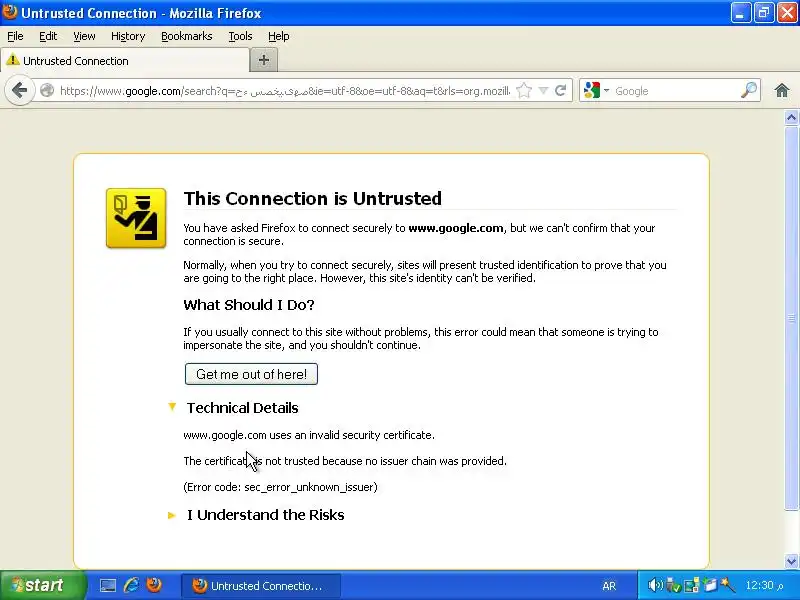
Task: Go back with the Back arrow button
Action: point(19,91)
